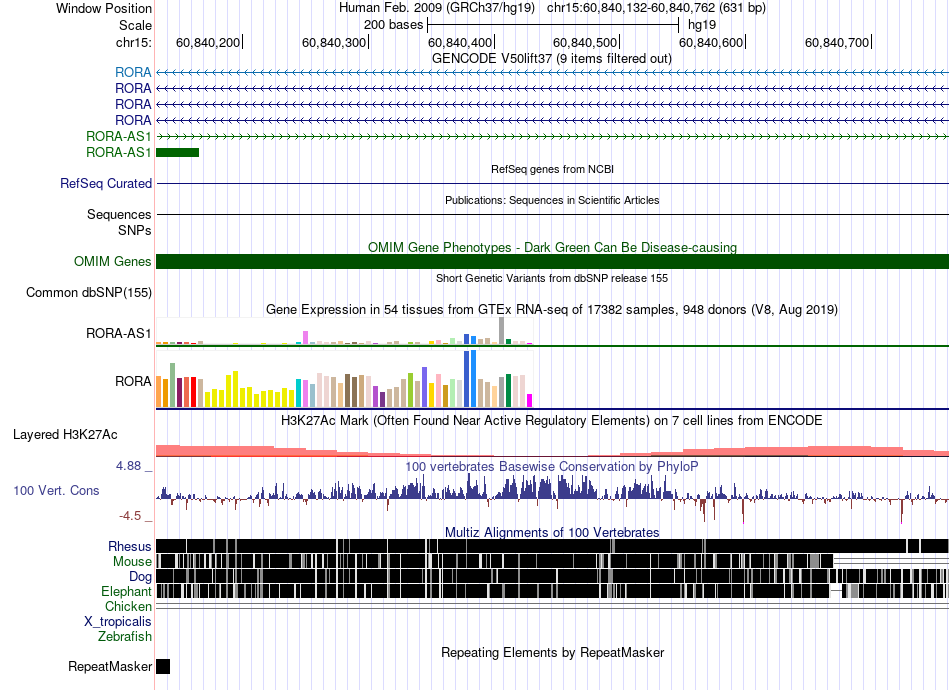Click the PhyloP conservation wiggle graph
950x690 pixels.
coord(552,497)
